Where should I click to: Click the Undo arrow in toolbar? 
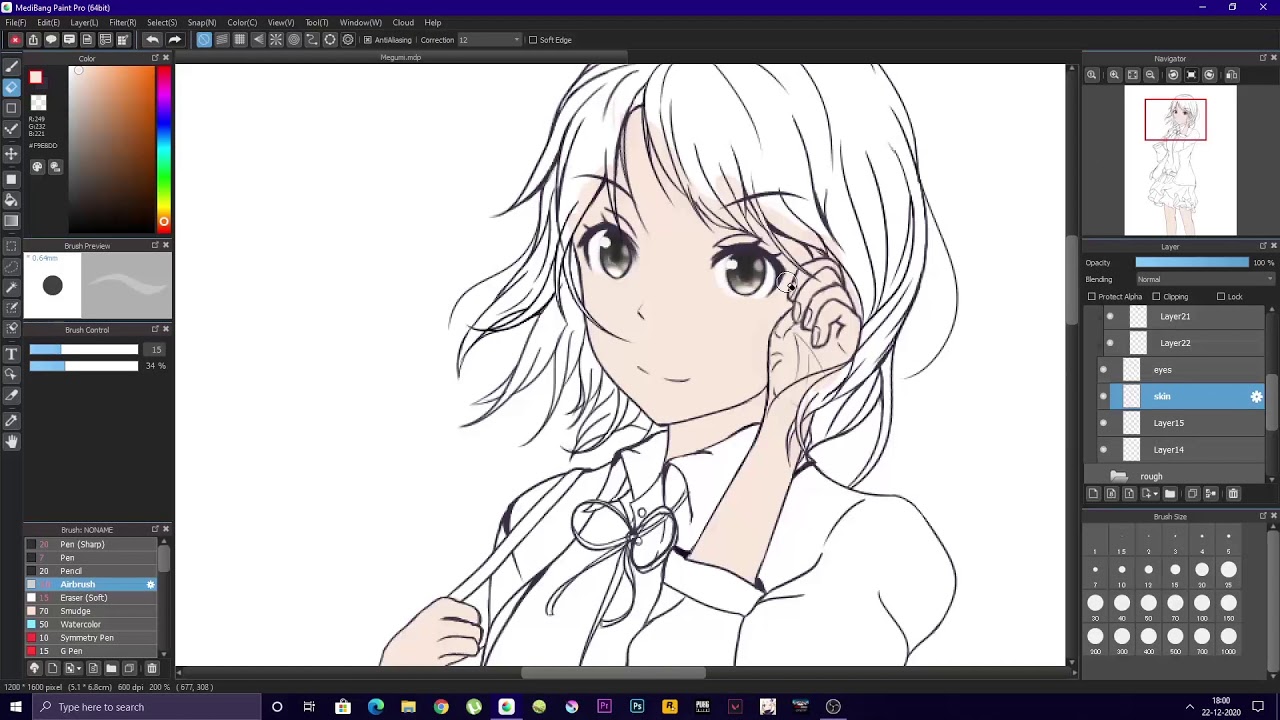(152, 40)
